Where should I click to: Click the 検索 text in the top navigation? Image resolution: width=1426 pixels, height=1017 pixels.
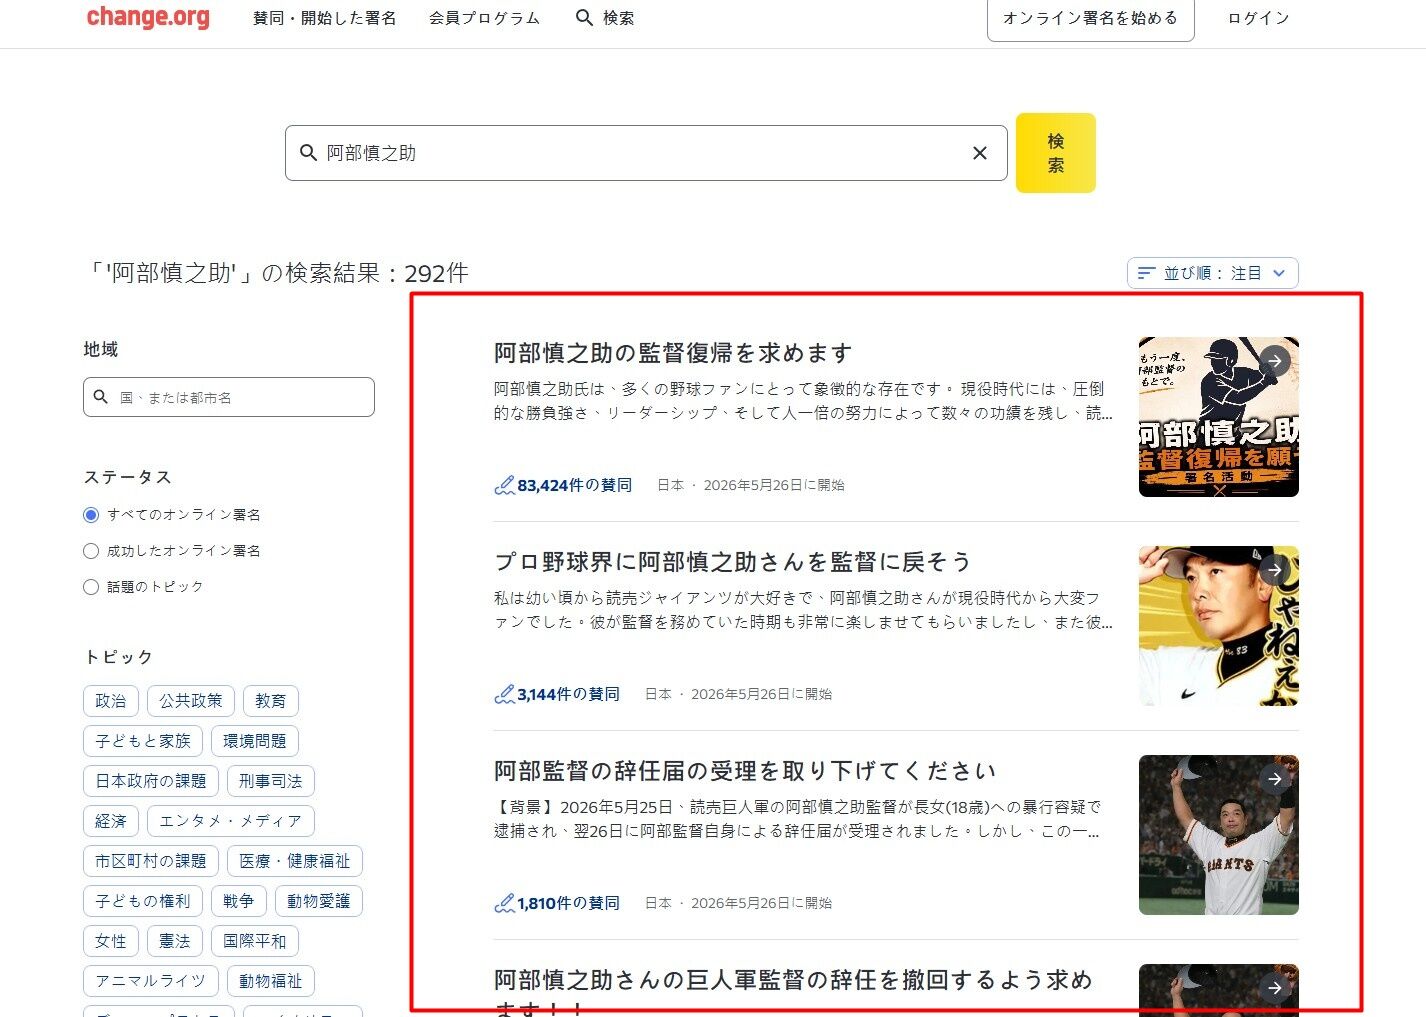click(x=619, y=18)
